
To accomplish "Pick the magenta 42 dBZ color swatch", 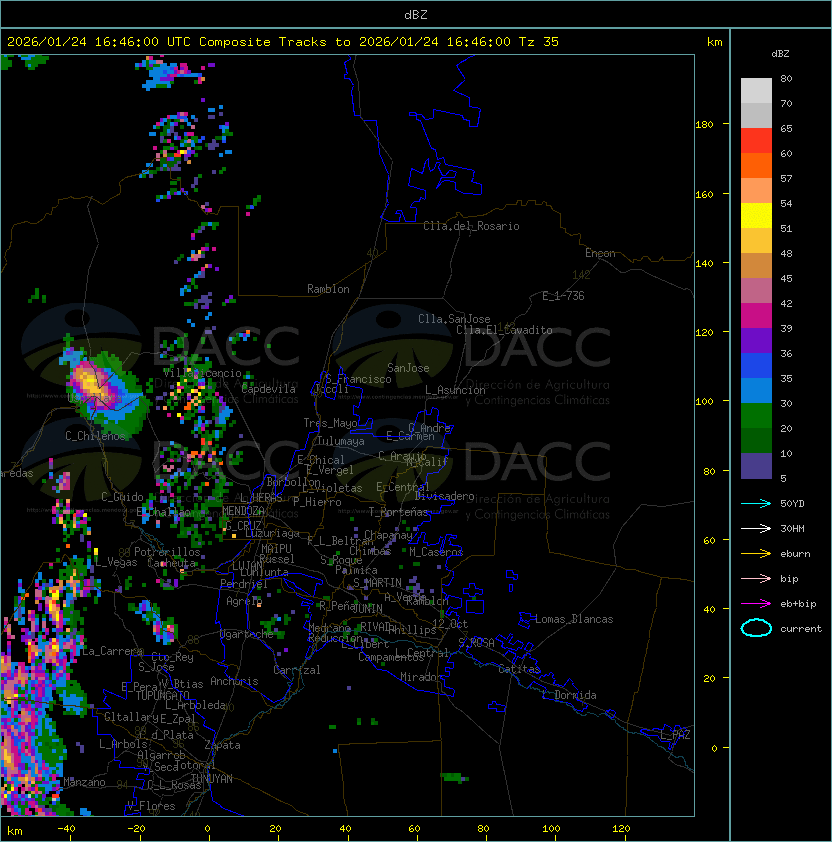I will point(756,315).
